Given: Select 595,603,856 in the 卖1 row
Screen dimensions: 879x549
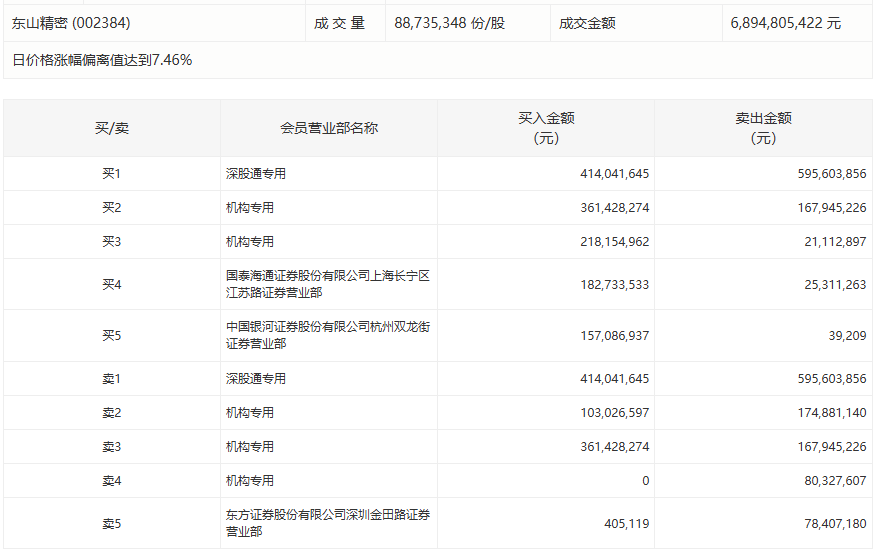Looking at the screenshot, I should click(832, 379).
